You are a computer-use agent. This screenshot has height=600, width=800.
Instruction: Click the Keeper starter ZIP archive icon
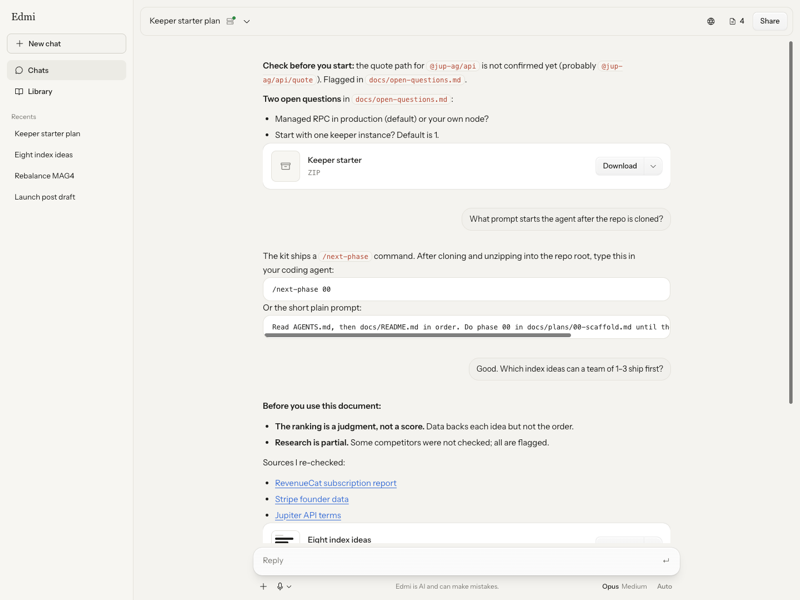click(286, 166)
